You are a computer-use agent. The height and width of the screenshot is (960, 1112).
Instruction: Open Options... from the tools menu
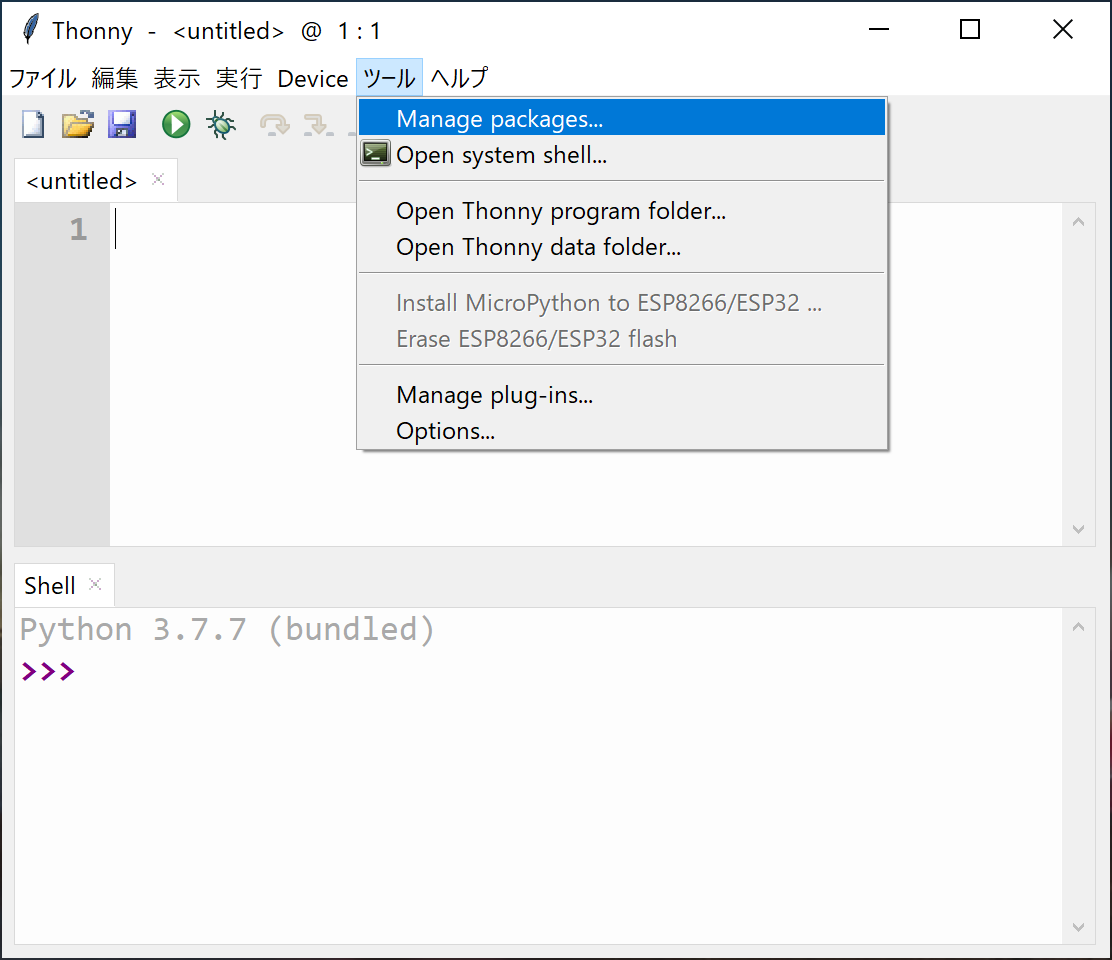pos(622,431)
